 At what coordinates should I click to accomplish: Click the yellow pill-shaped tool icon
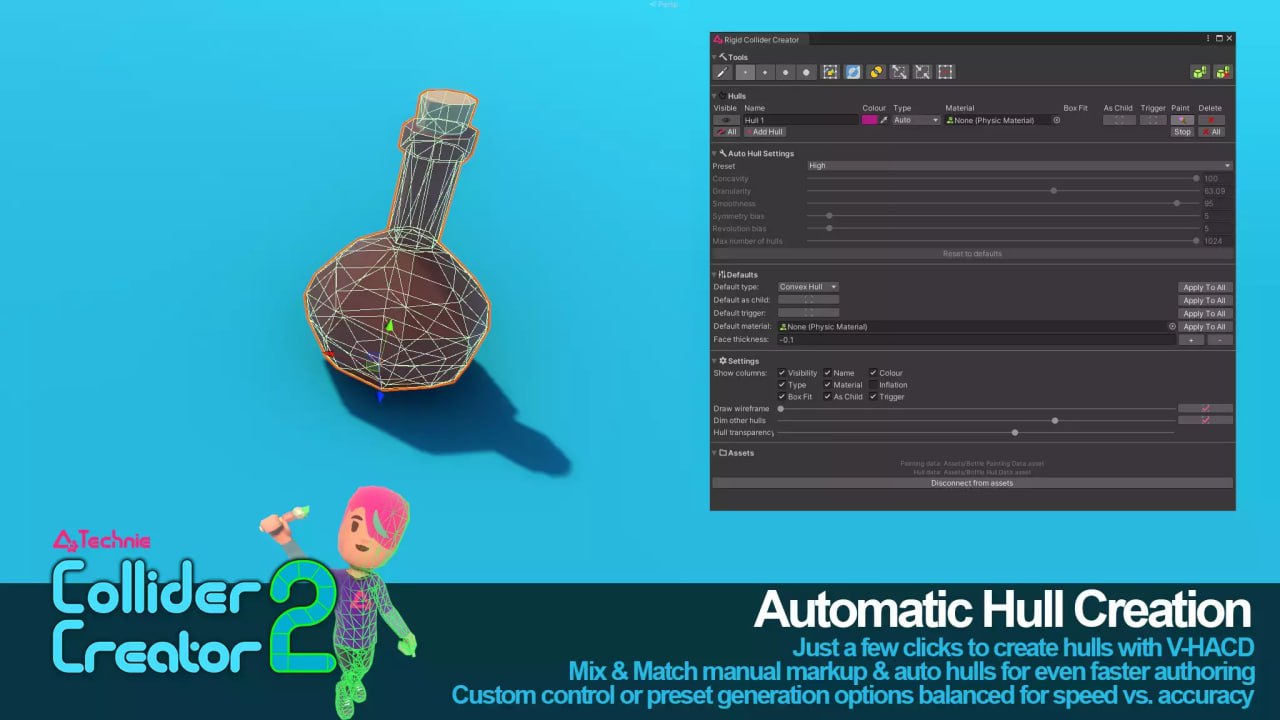[x=876, y=72]
